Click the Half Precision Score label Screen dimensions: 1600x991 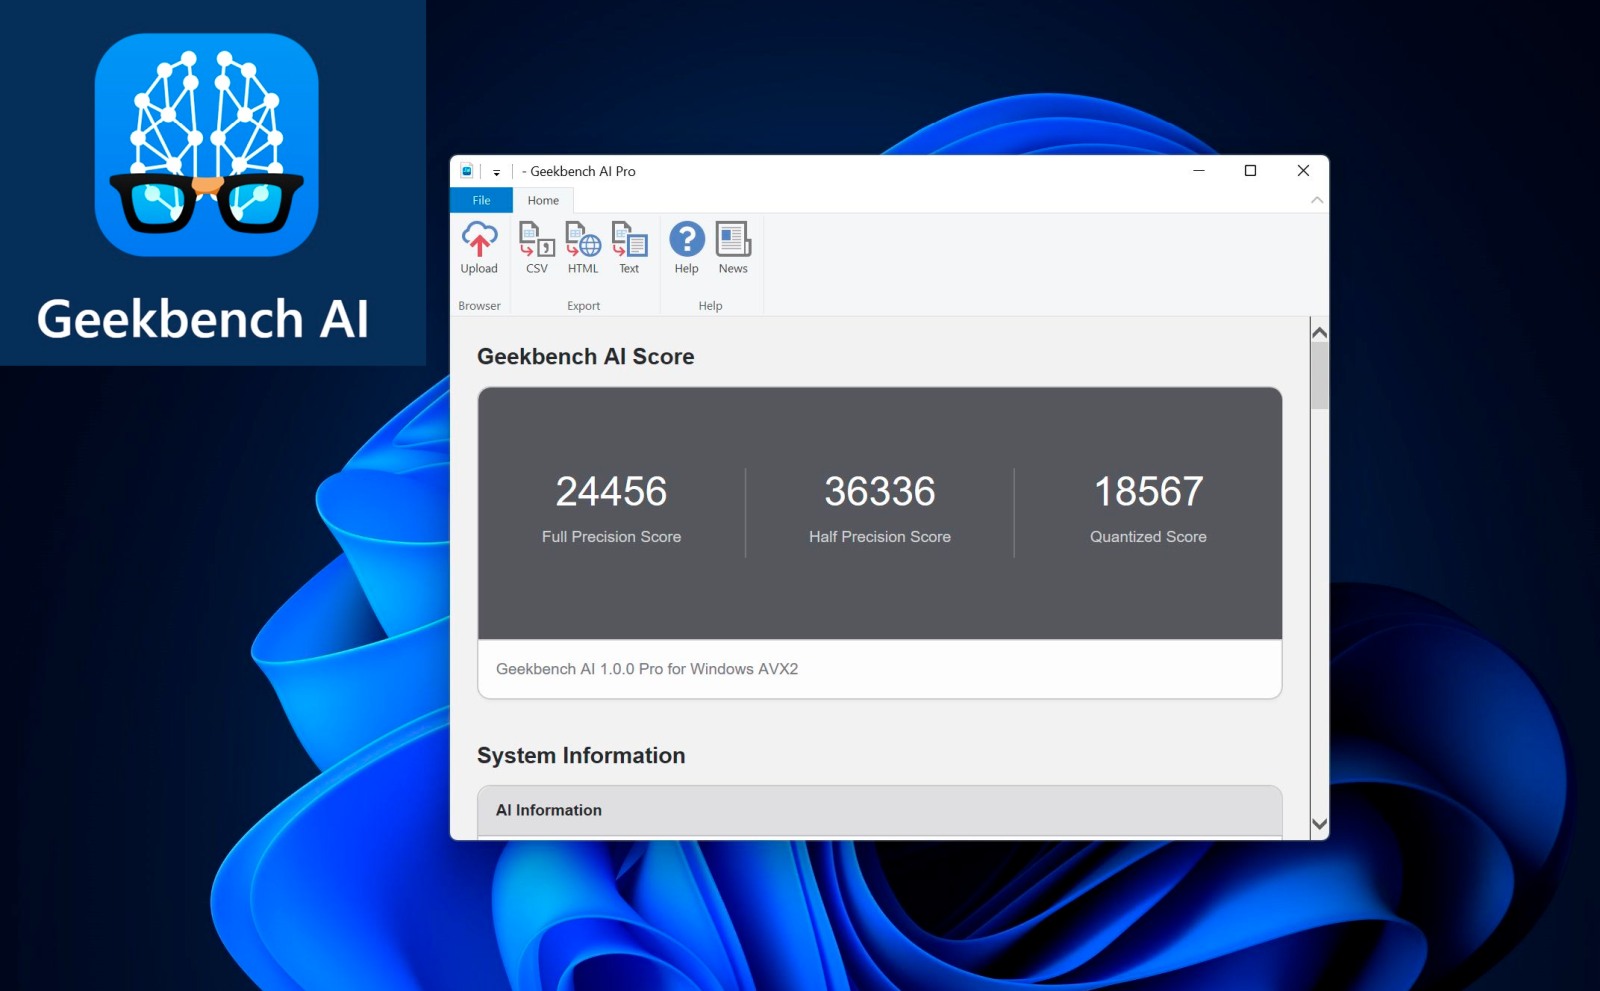tap(880, 537)
